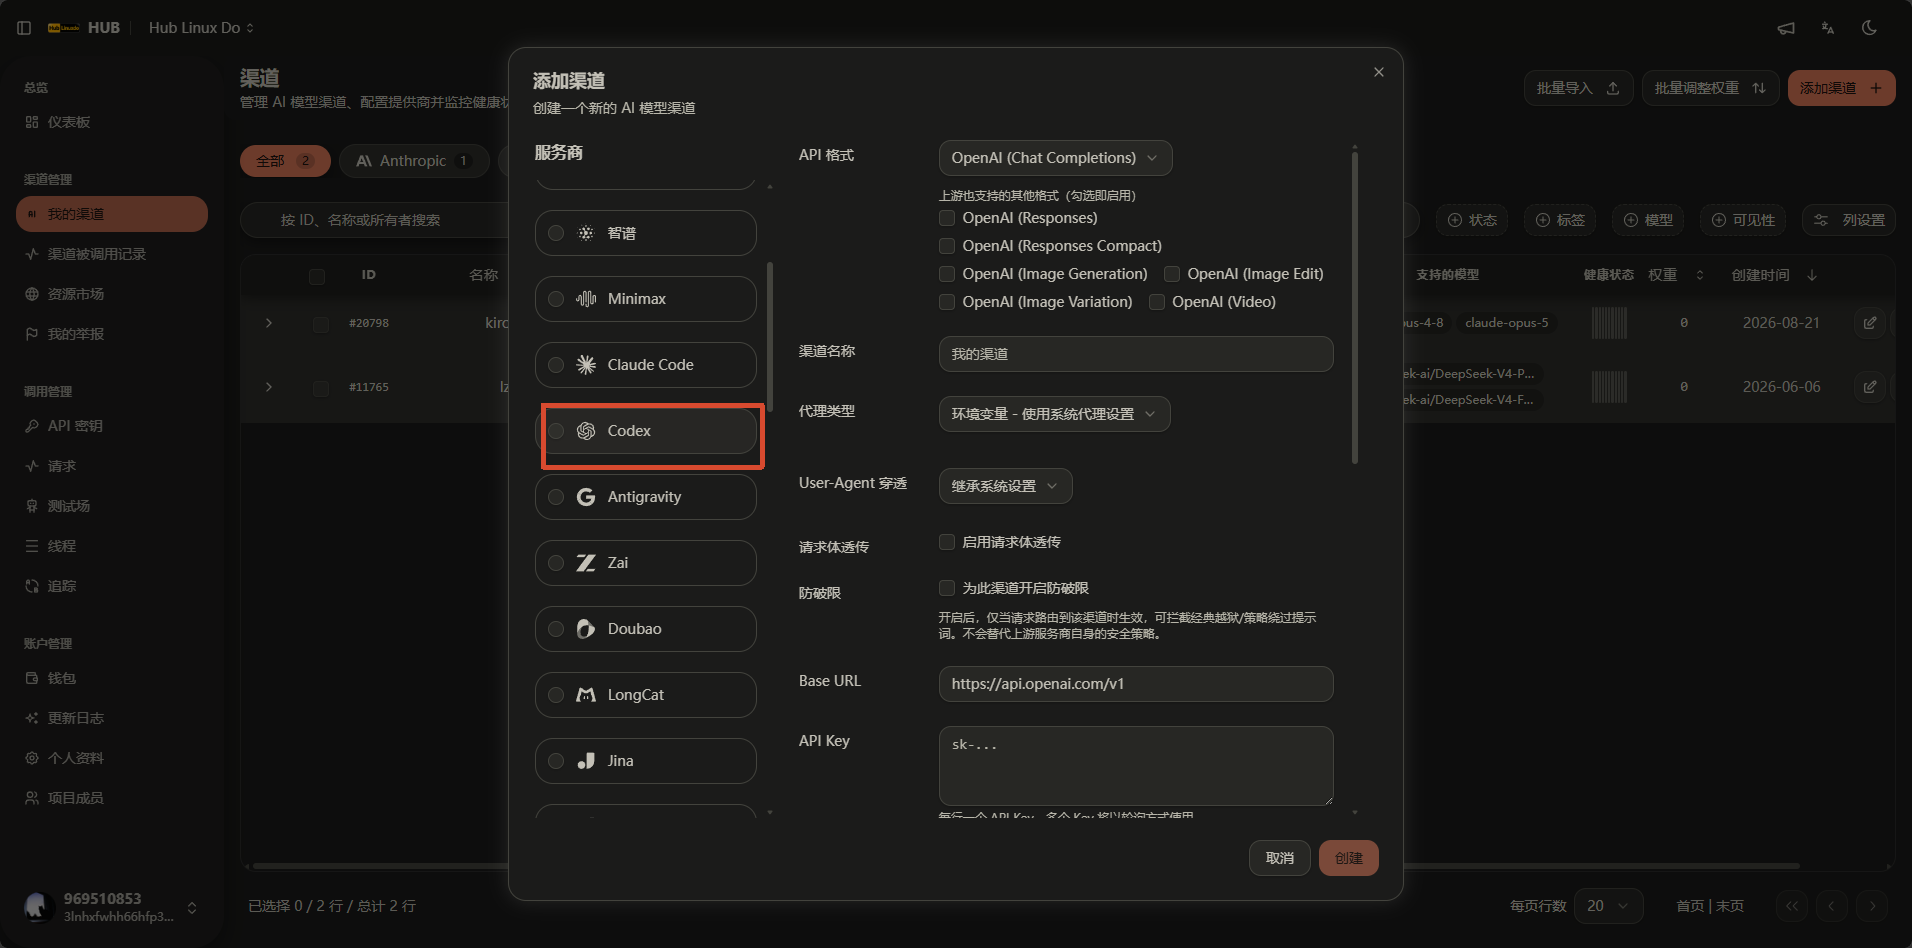Click the API Key text area
1912x948 pixels.
1136,766
